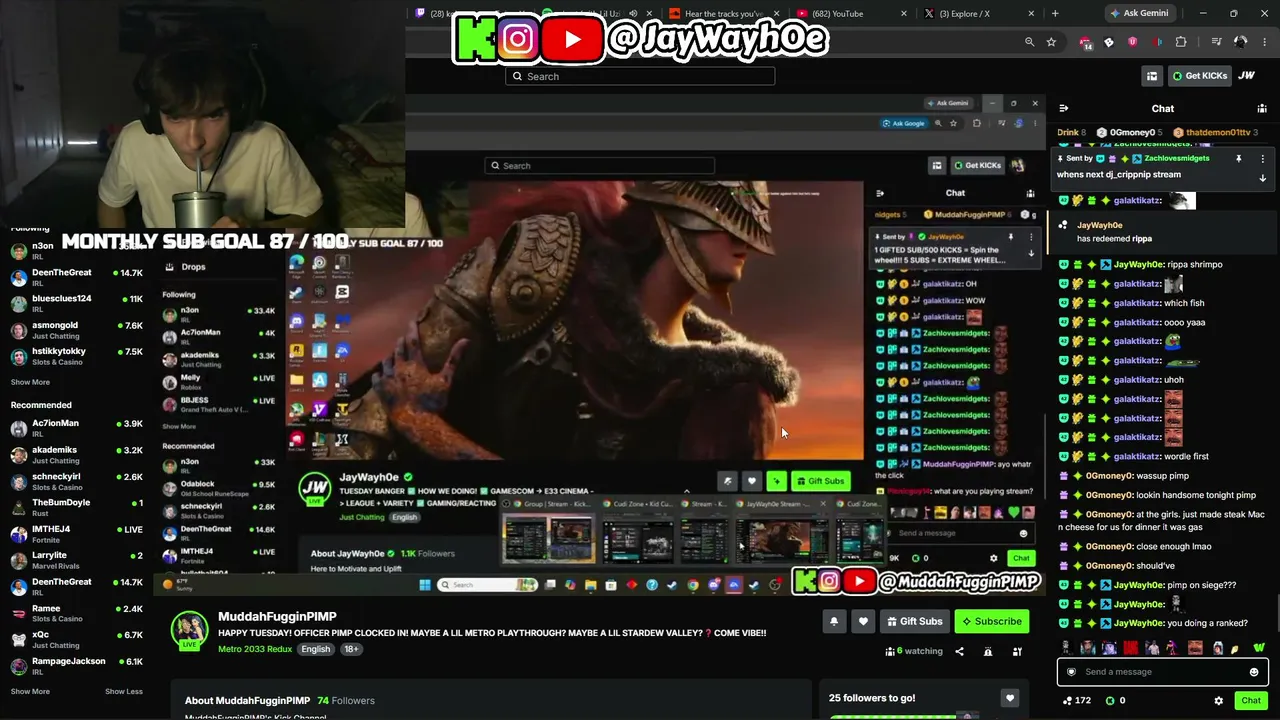Click the extension icon with 14 badge
This screenshot has width=1280, height=720.
click(x=1086, y=42)
